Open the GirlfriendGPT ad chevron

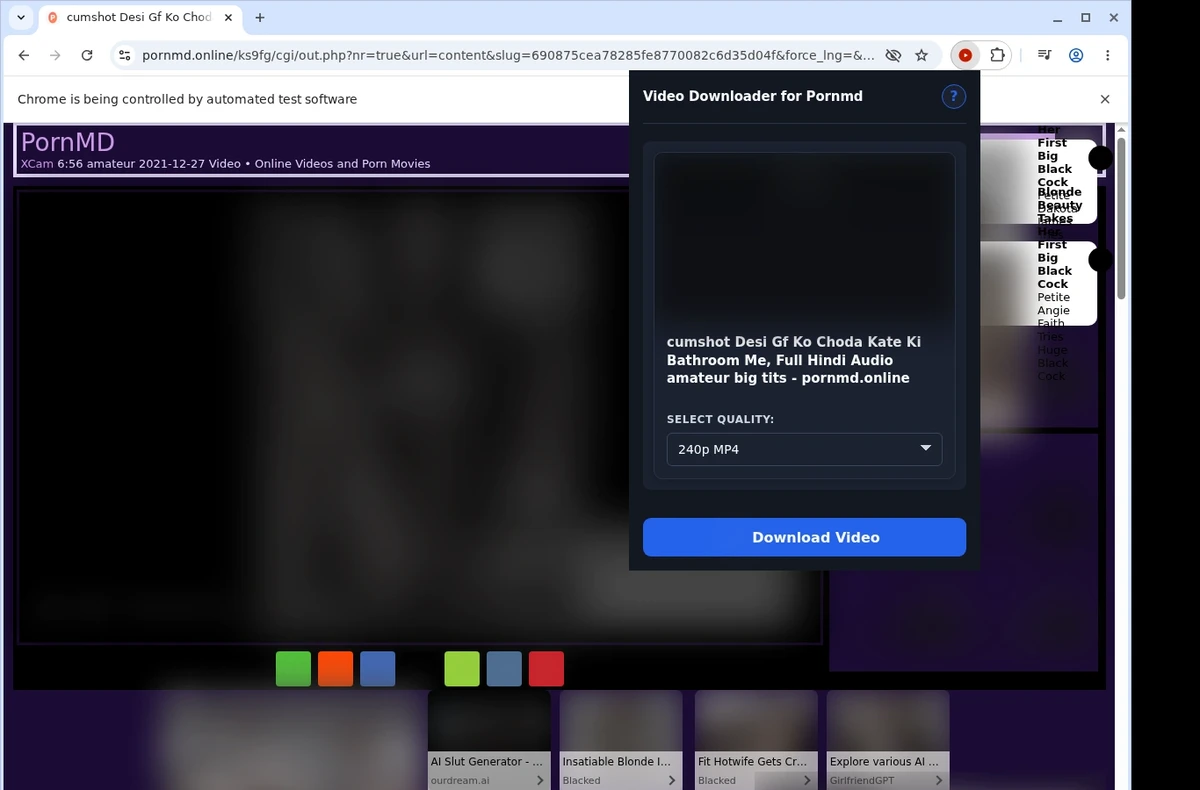[938, 780]
